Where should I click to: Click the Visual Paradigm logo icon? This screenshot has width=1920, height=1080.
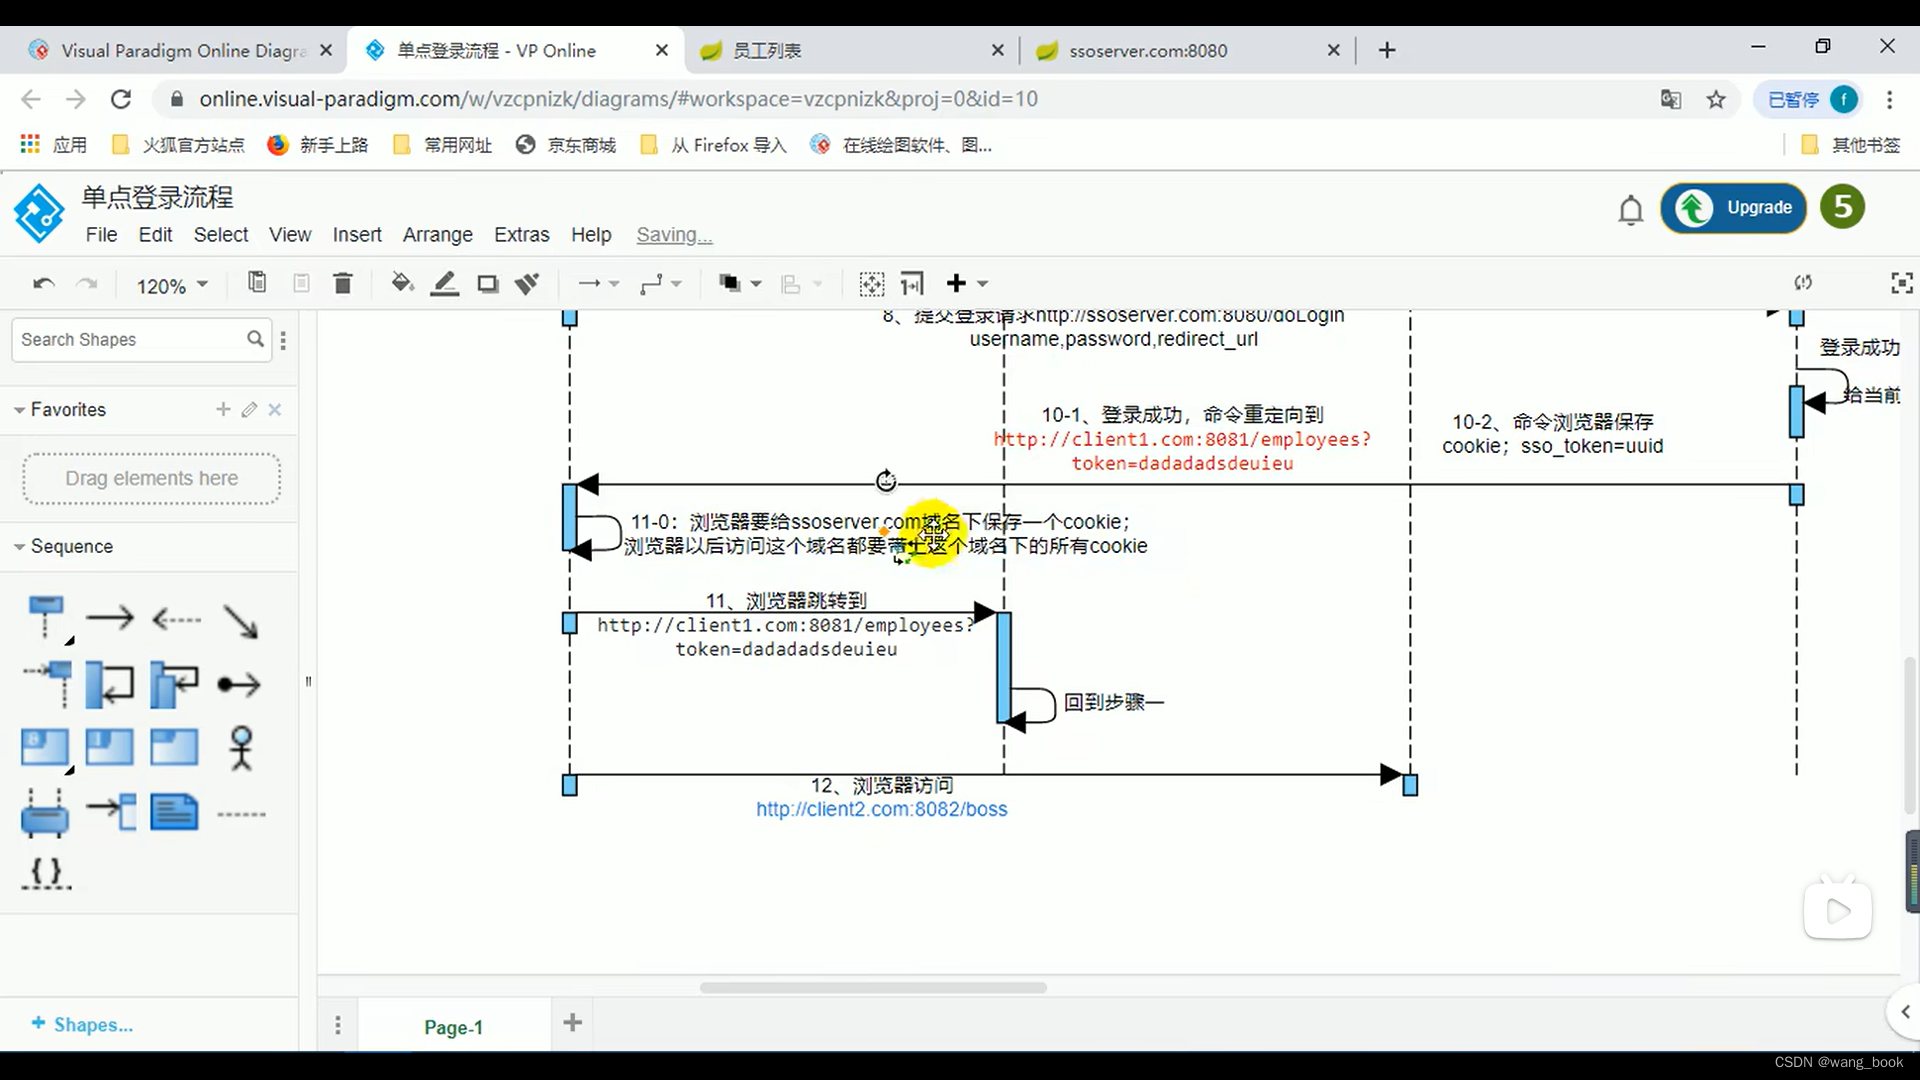tap(39, 213)
